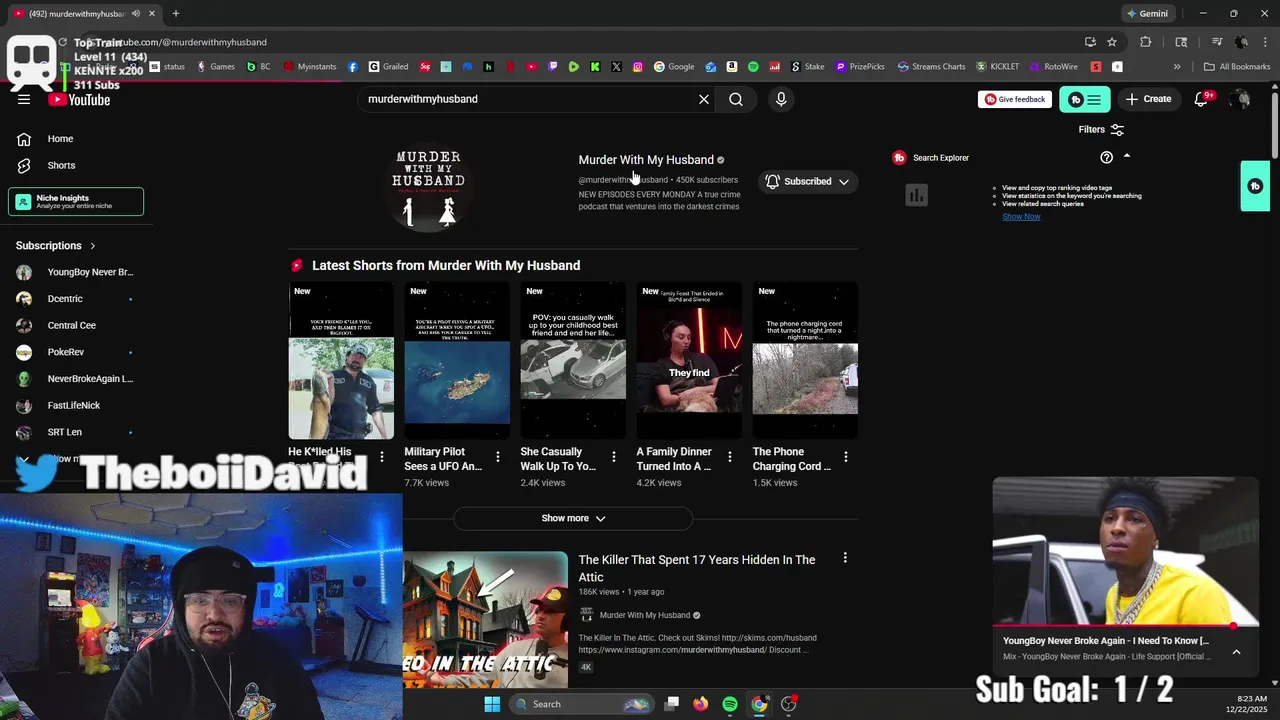Open more actions for Killer in Attic video
Screen dimensions: 1280x720
point(845,558)
